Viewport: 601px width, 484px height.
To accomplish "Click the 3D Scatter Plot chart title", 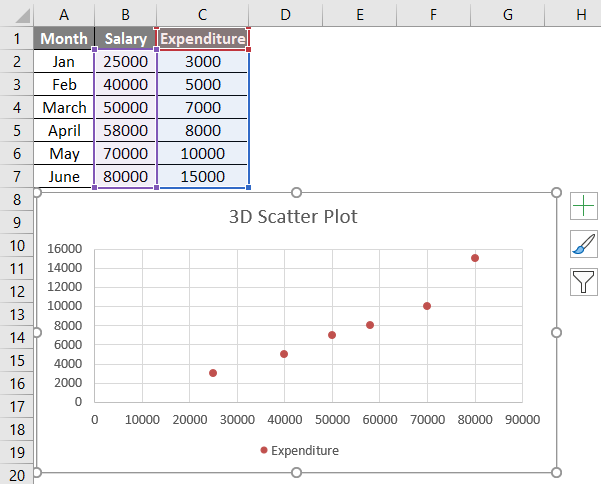I will click(293, 217).
